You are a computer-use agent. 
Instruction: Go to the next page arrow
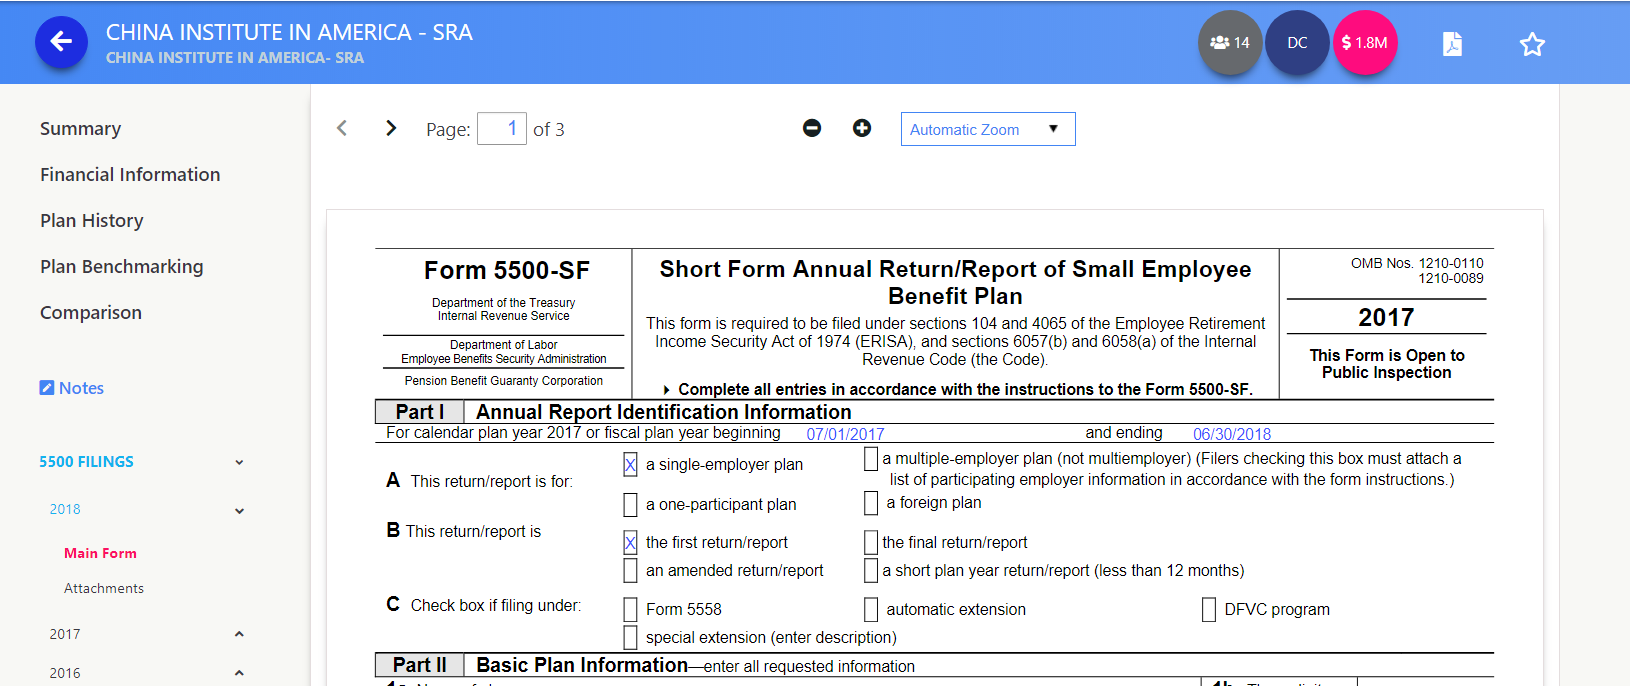pos(391,129)
